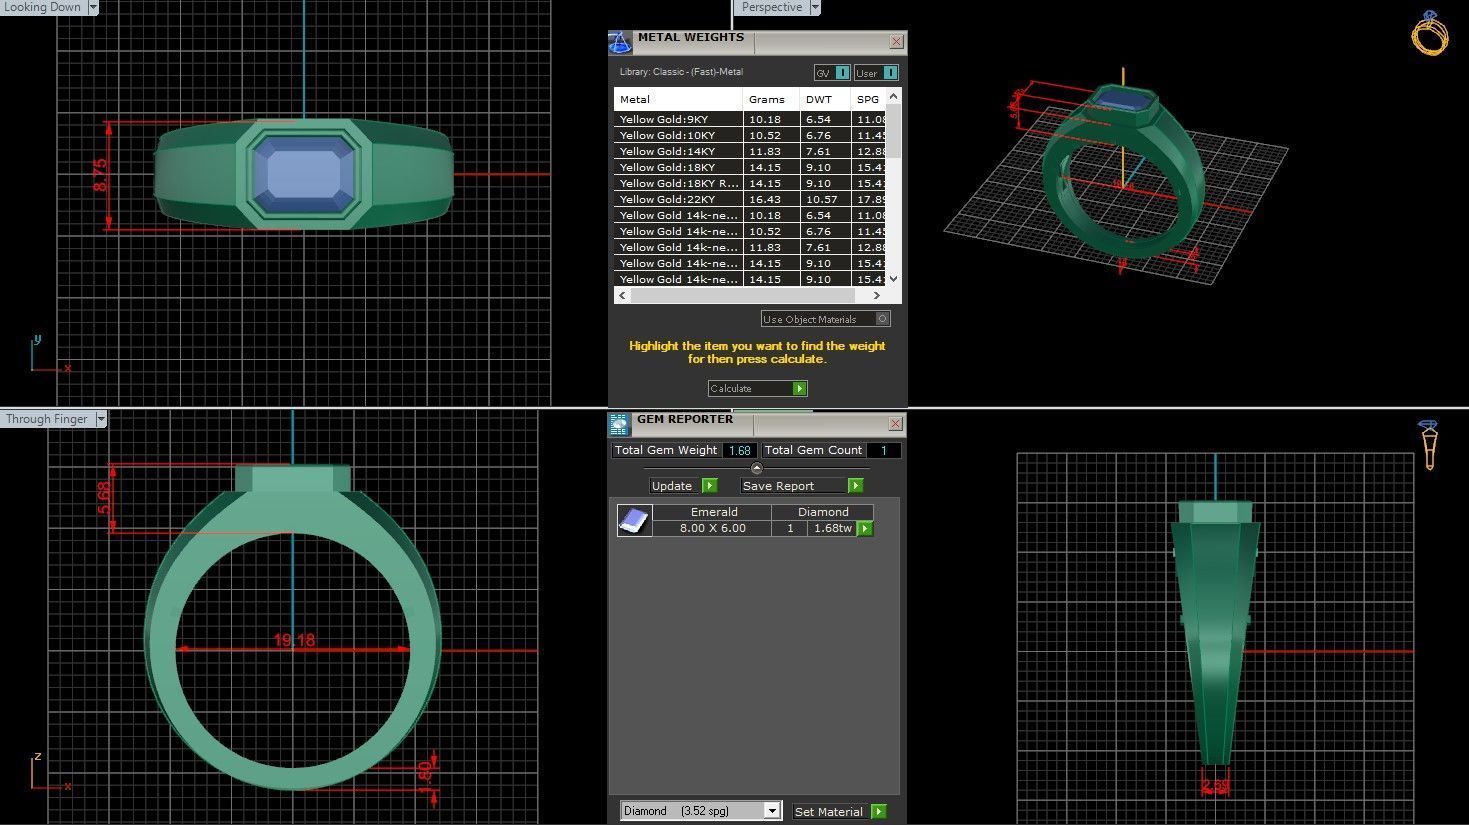Click the ring side-view icon in bottom-right viewport
Screen dimensions: 1469x825
click(x=1429, y=445)
